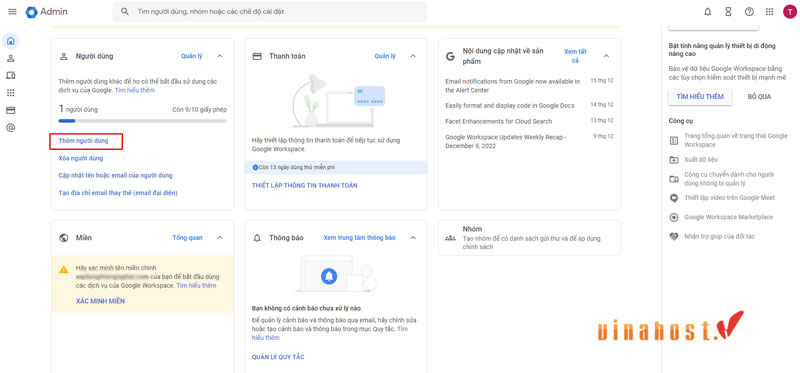
Task: Open the help question mark icon
Action: point(749,12)
